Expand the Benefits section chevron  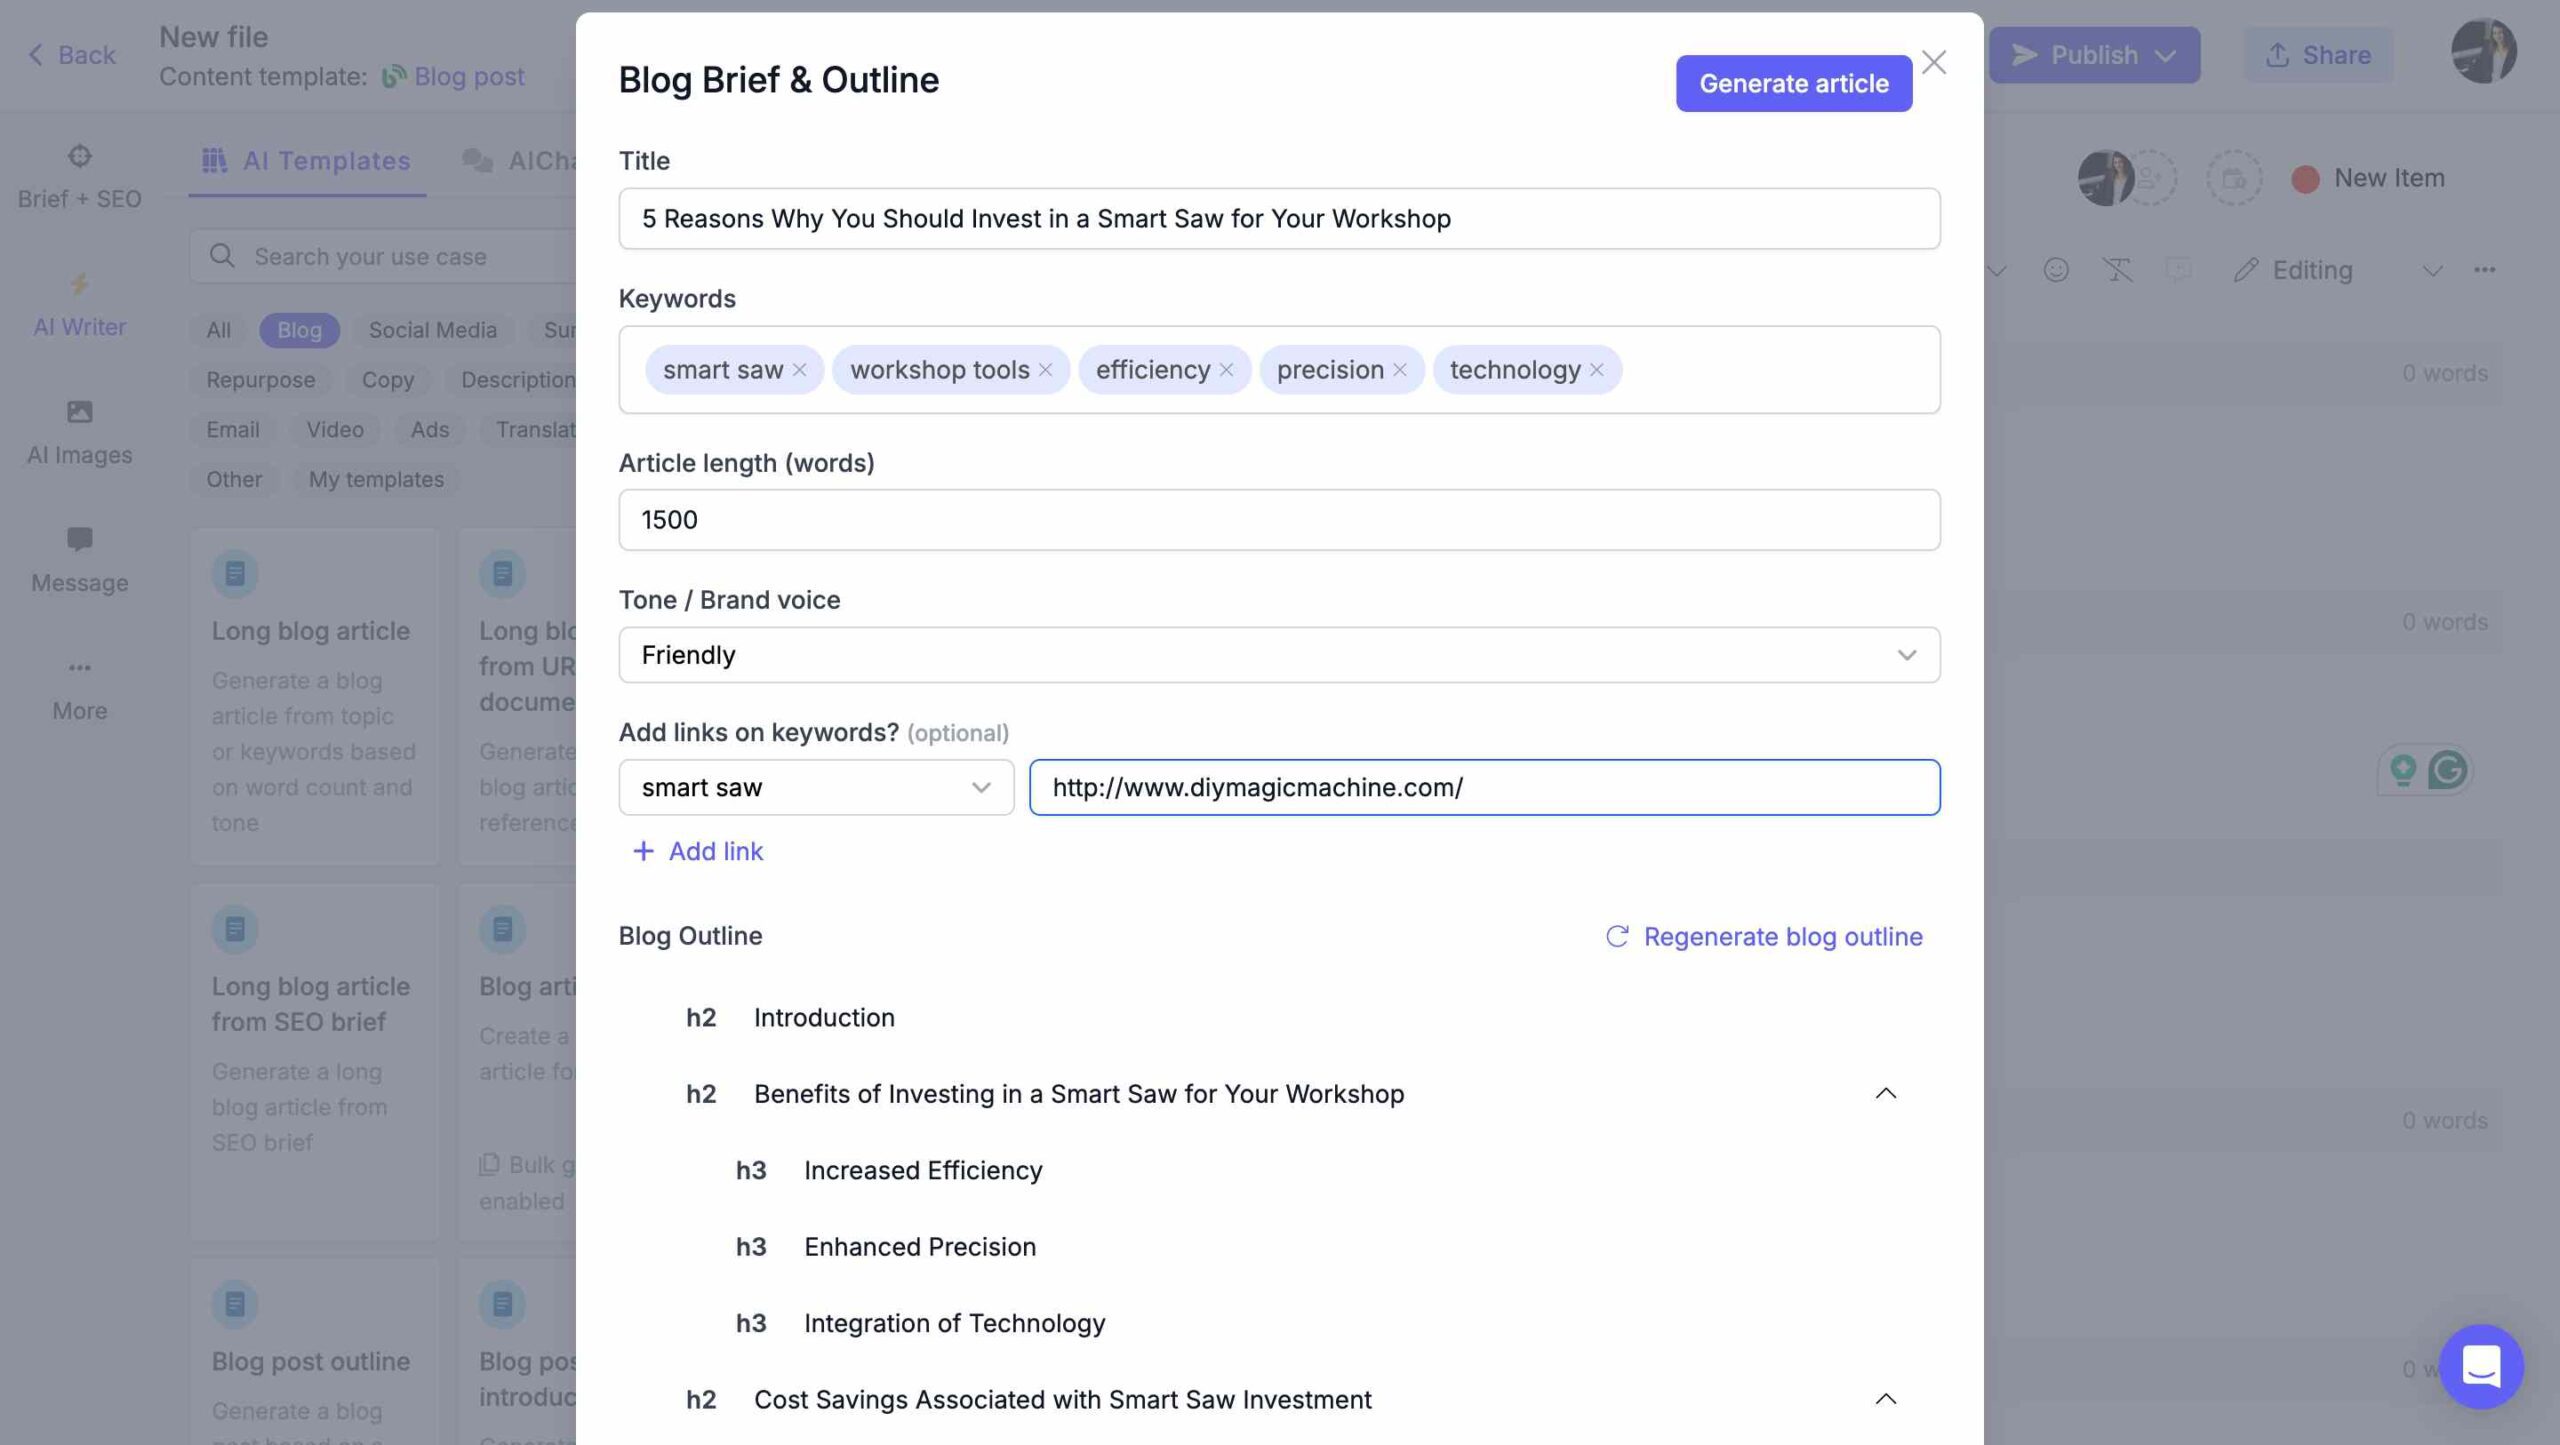(x=1881, y=1093)
